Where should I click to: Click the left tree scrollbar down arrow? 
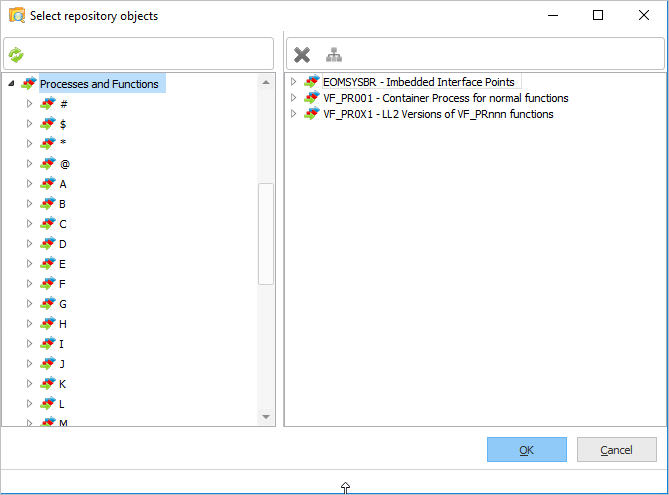(266, 416)
